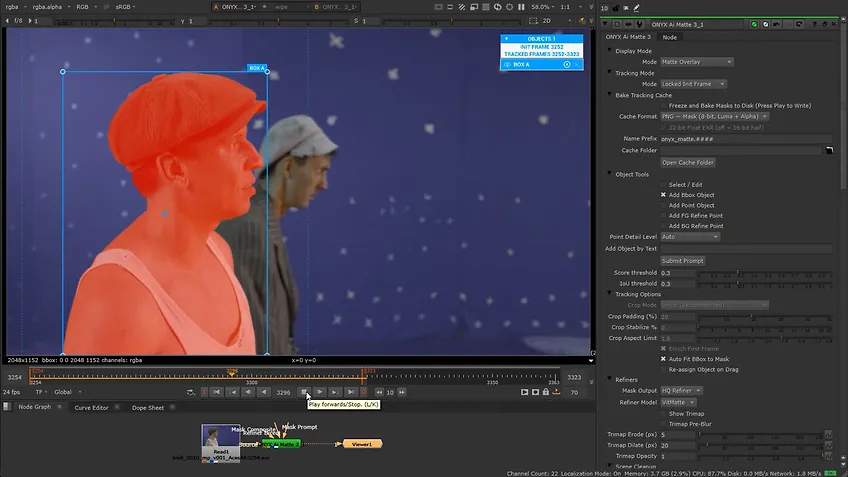Viewport: 848px width, 477px height.
Task: Enable Add FG Refine Point checkbox
Action: click(x=664, y=216)
